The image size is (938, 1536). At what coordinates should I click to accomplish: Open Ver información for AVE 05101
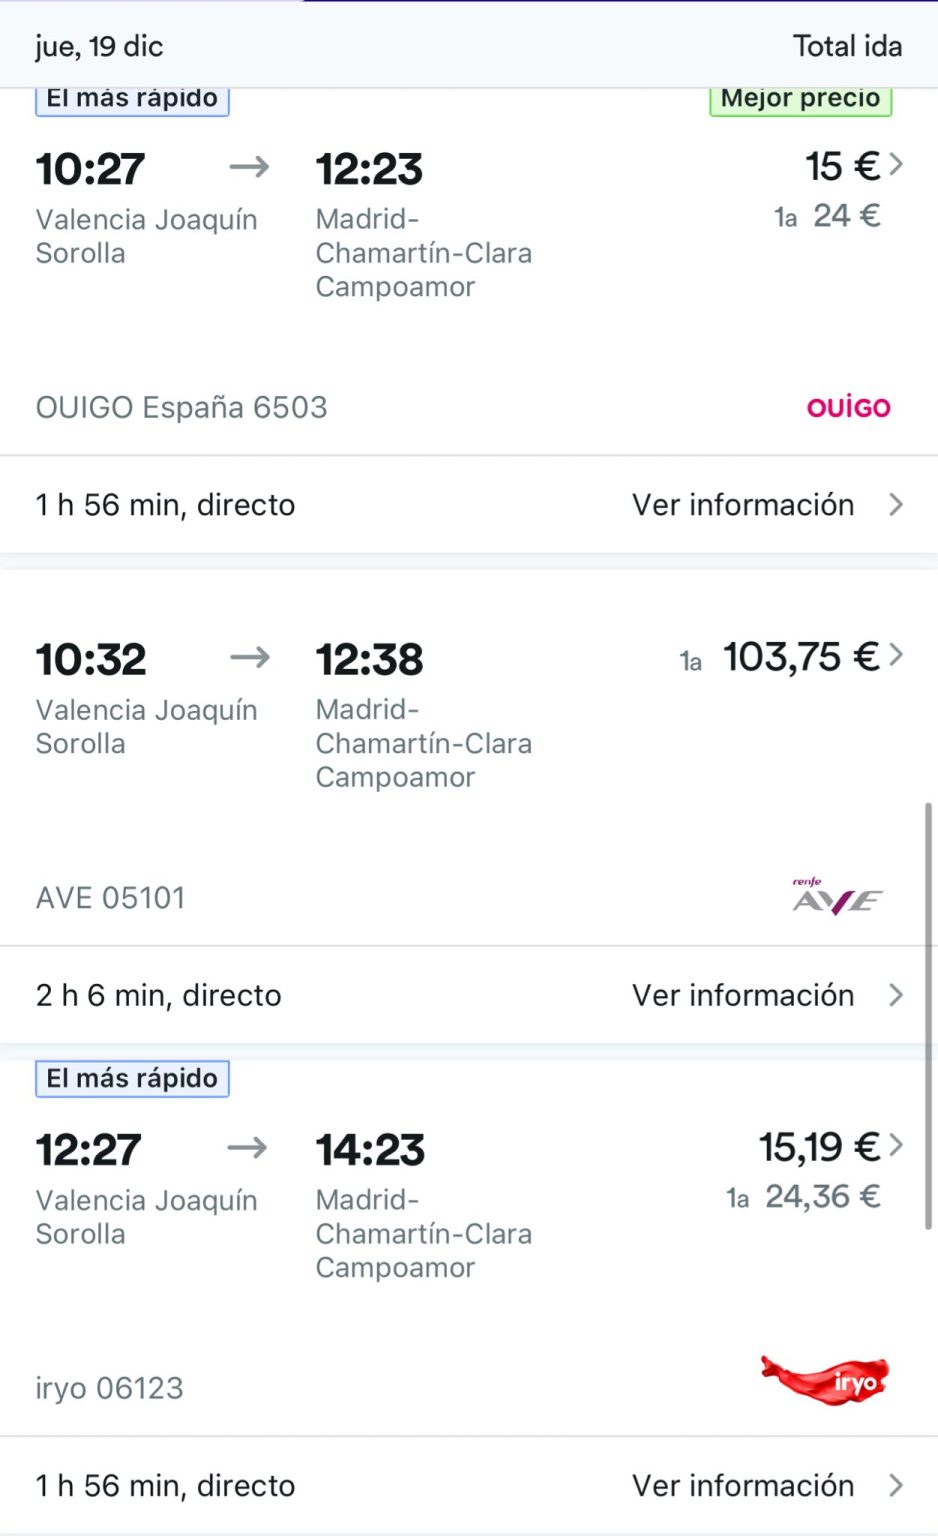(x=766, y=995)
